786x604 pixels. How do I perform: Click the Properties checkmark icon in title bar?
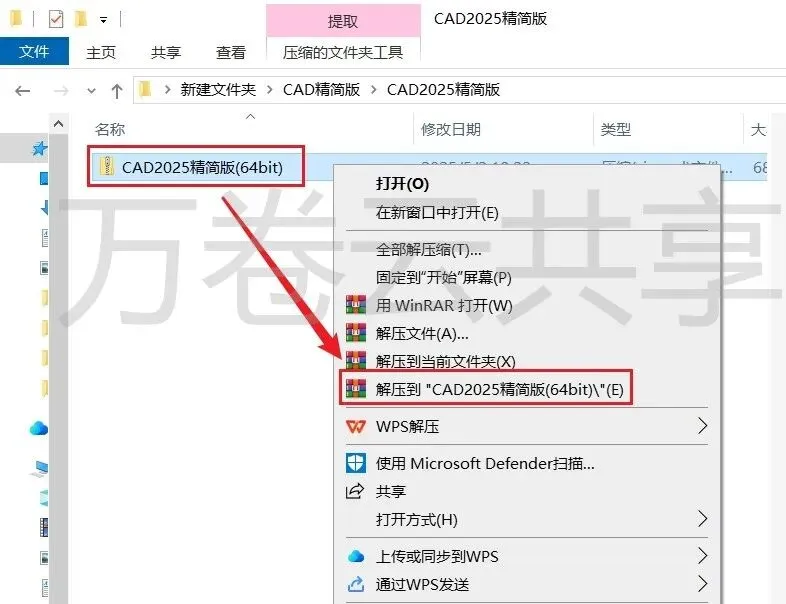click(56, 20)
